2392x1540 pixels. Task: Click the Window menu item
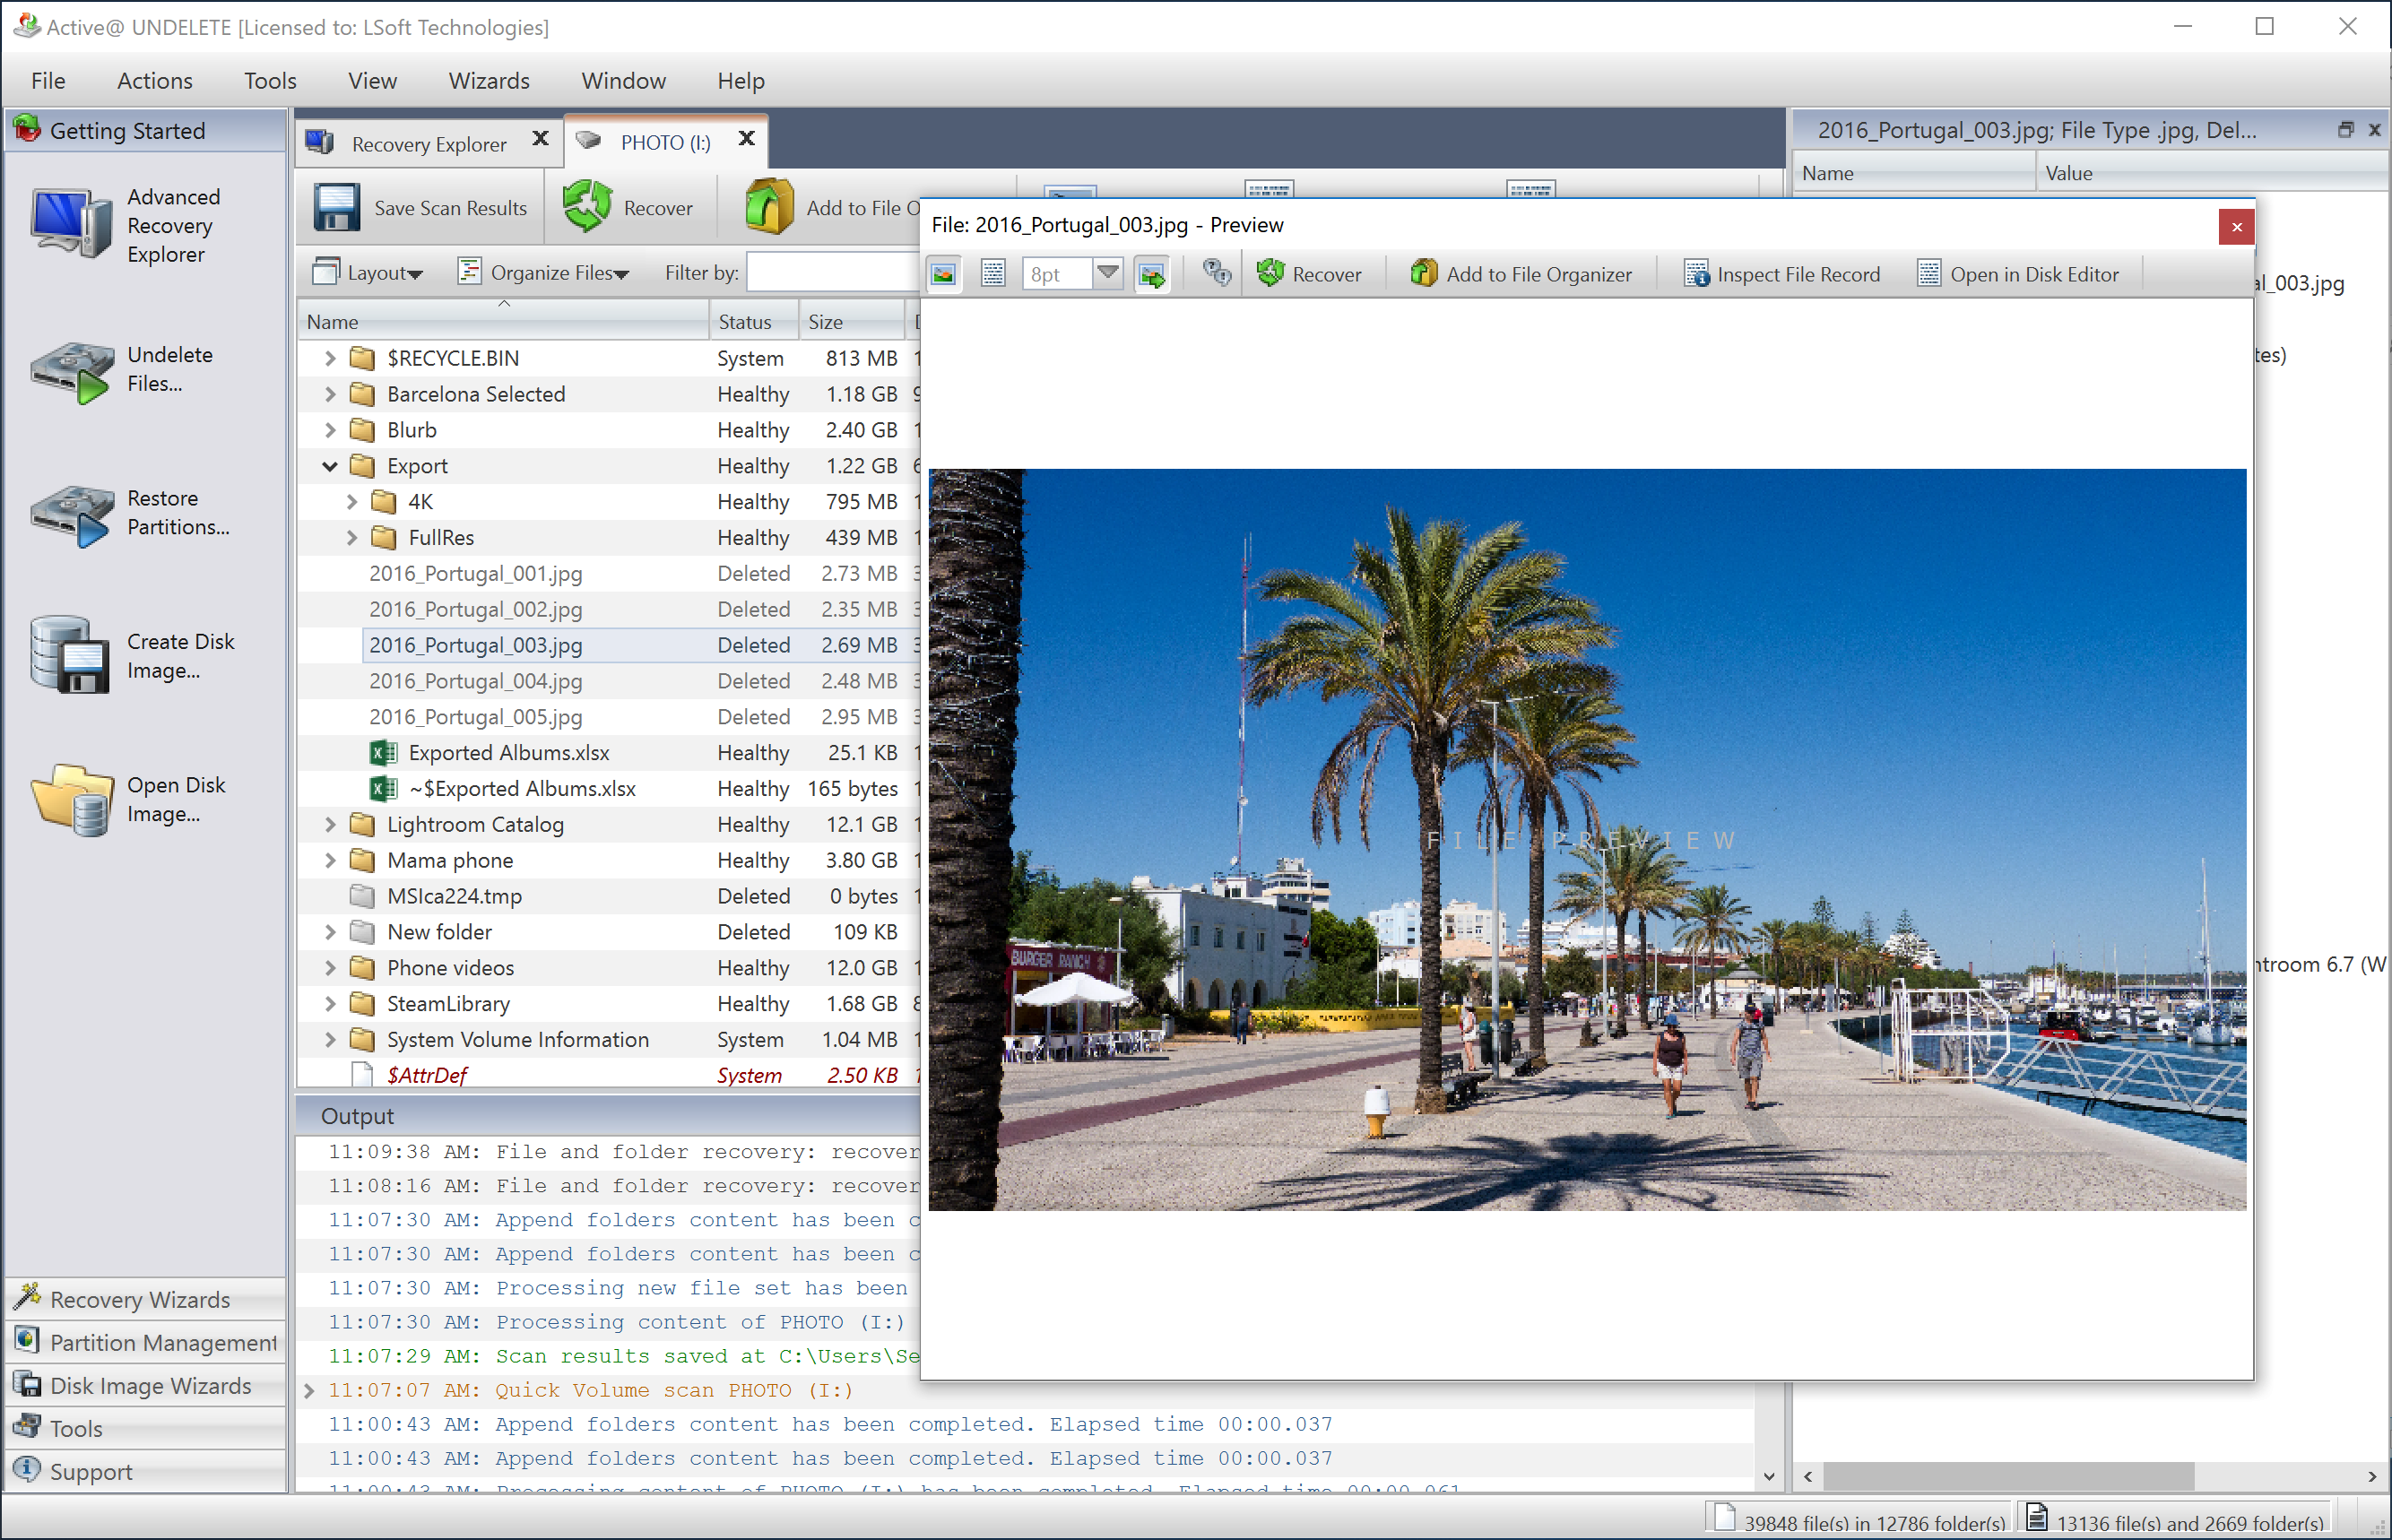(622, 80)
